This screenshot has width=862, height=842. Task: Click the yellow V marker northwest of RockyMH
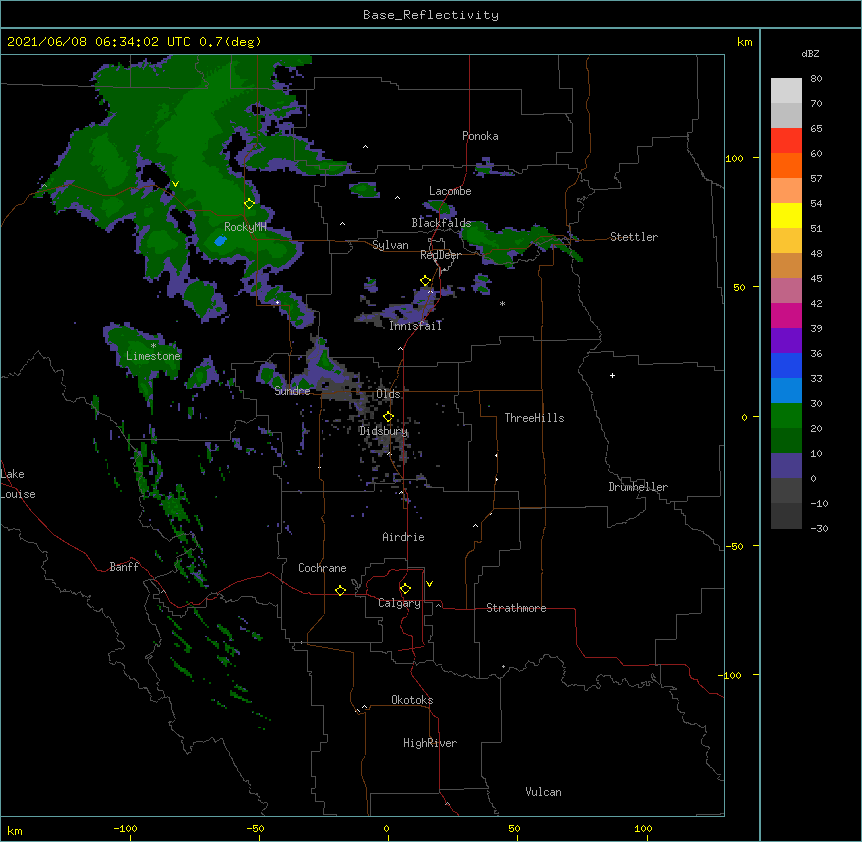175,184
